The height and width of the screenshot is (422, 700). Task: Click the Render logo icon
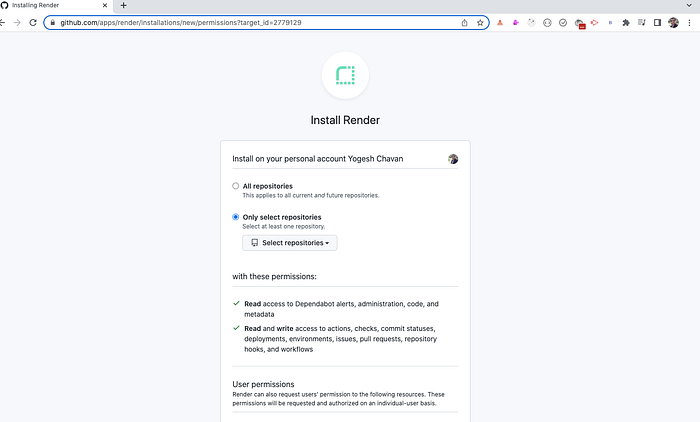tap(345, 75)
